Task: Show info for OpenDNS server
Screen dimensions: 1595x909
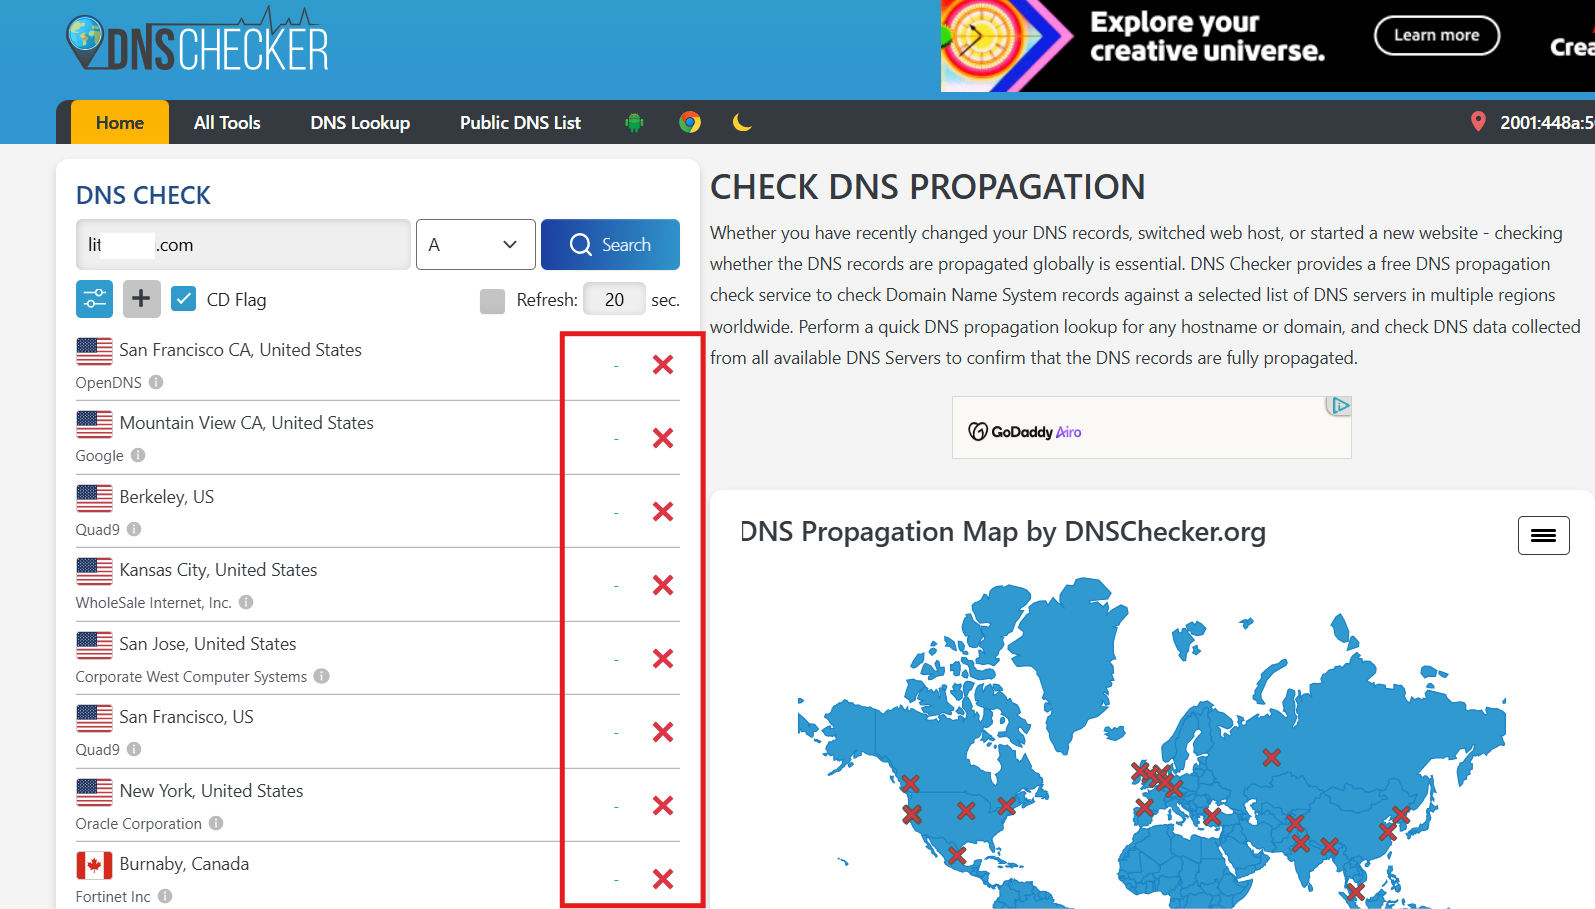Action: click(x=156, y=382)
